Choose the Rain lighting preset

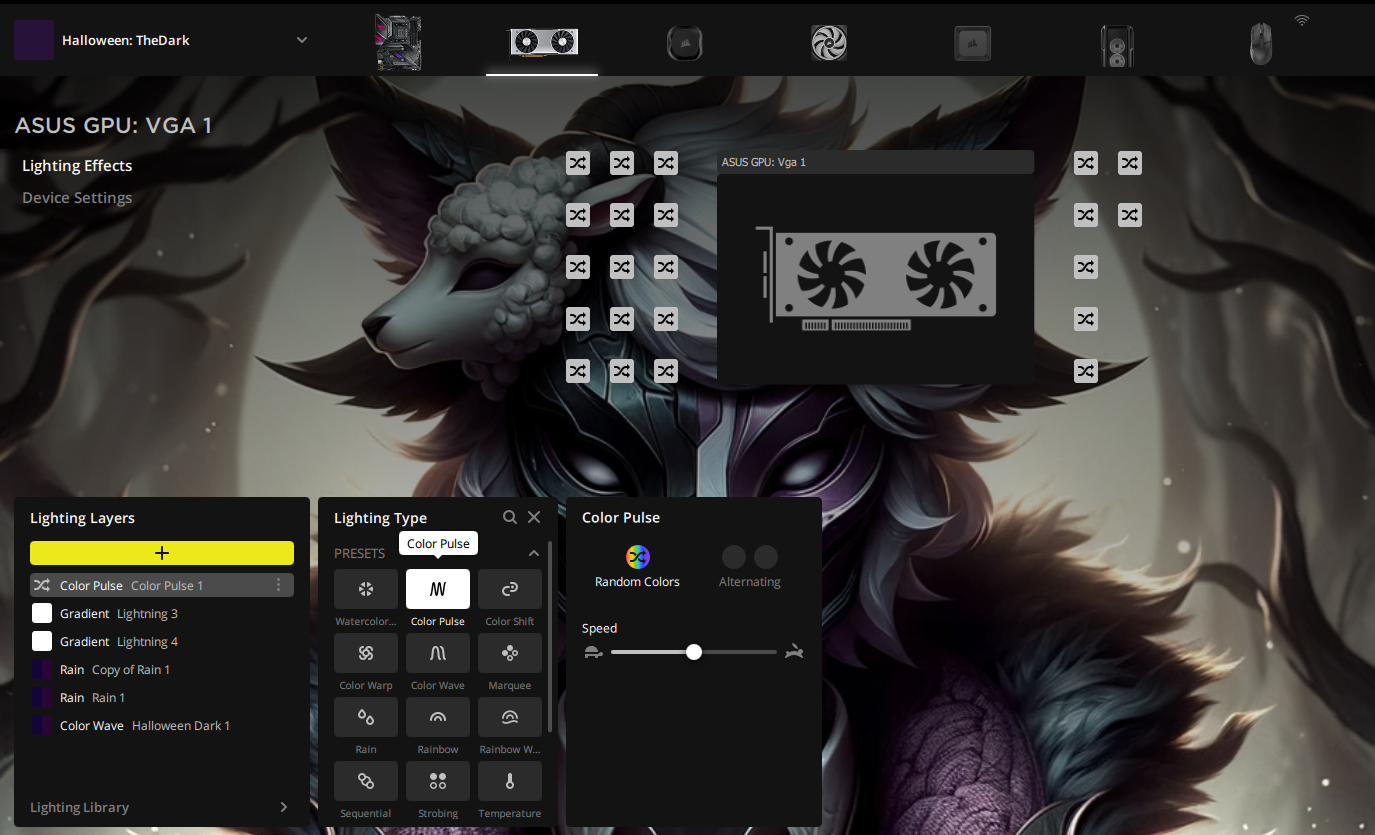tap(366, 717)
